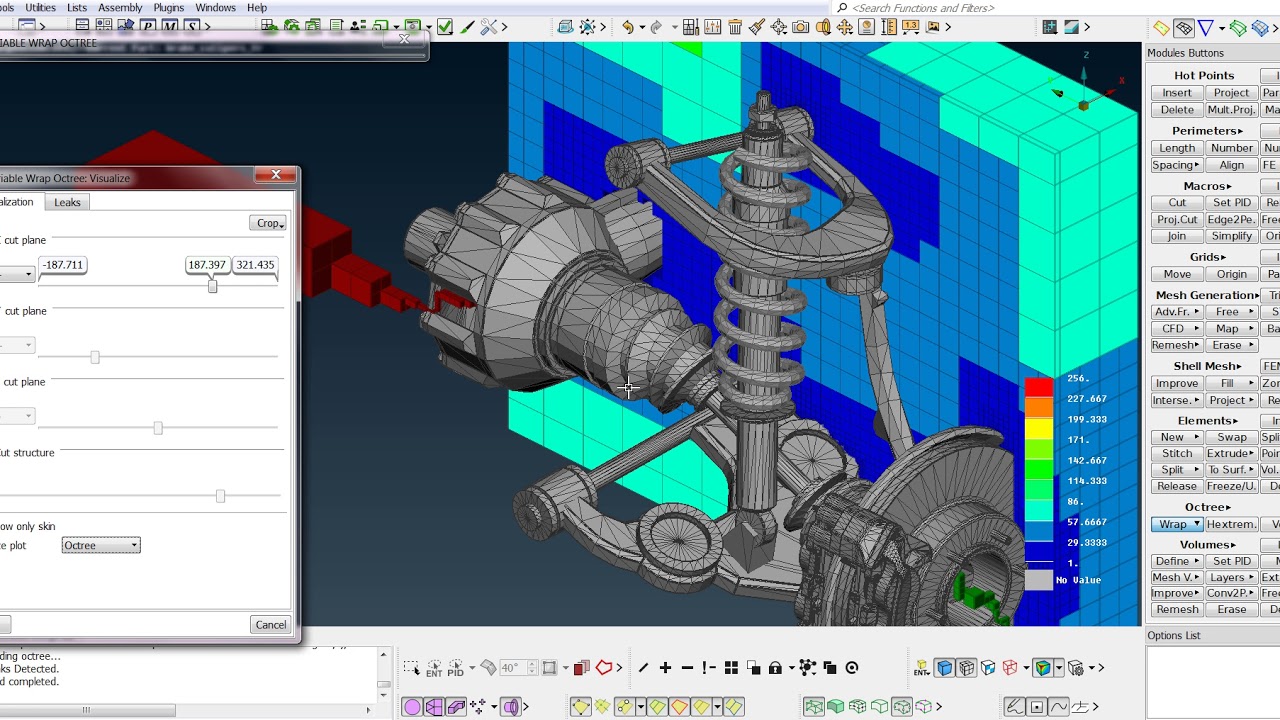The width and height of the screenshot is (1280, 720).
Task: Click the -187.711 minimum value field
Action: (63, 265)
